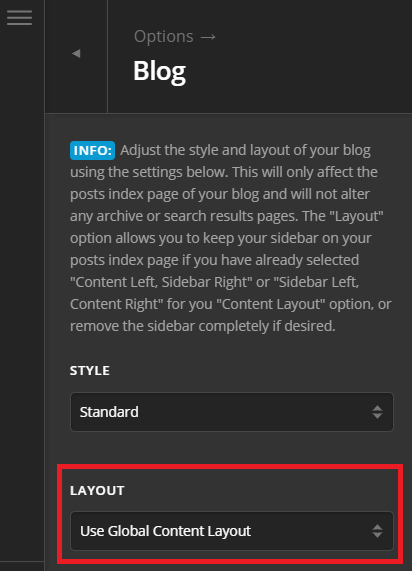Click "remove the sidebar completely" sentence
Screen dimensions: 412x571
tap(170, 326)
